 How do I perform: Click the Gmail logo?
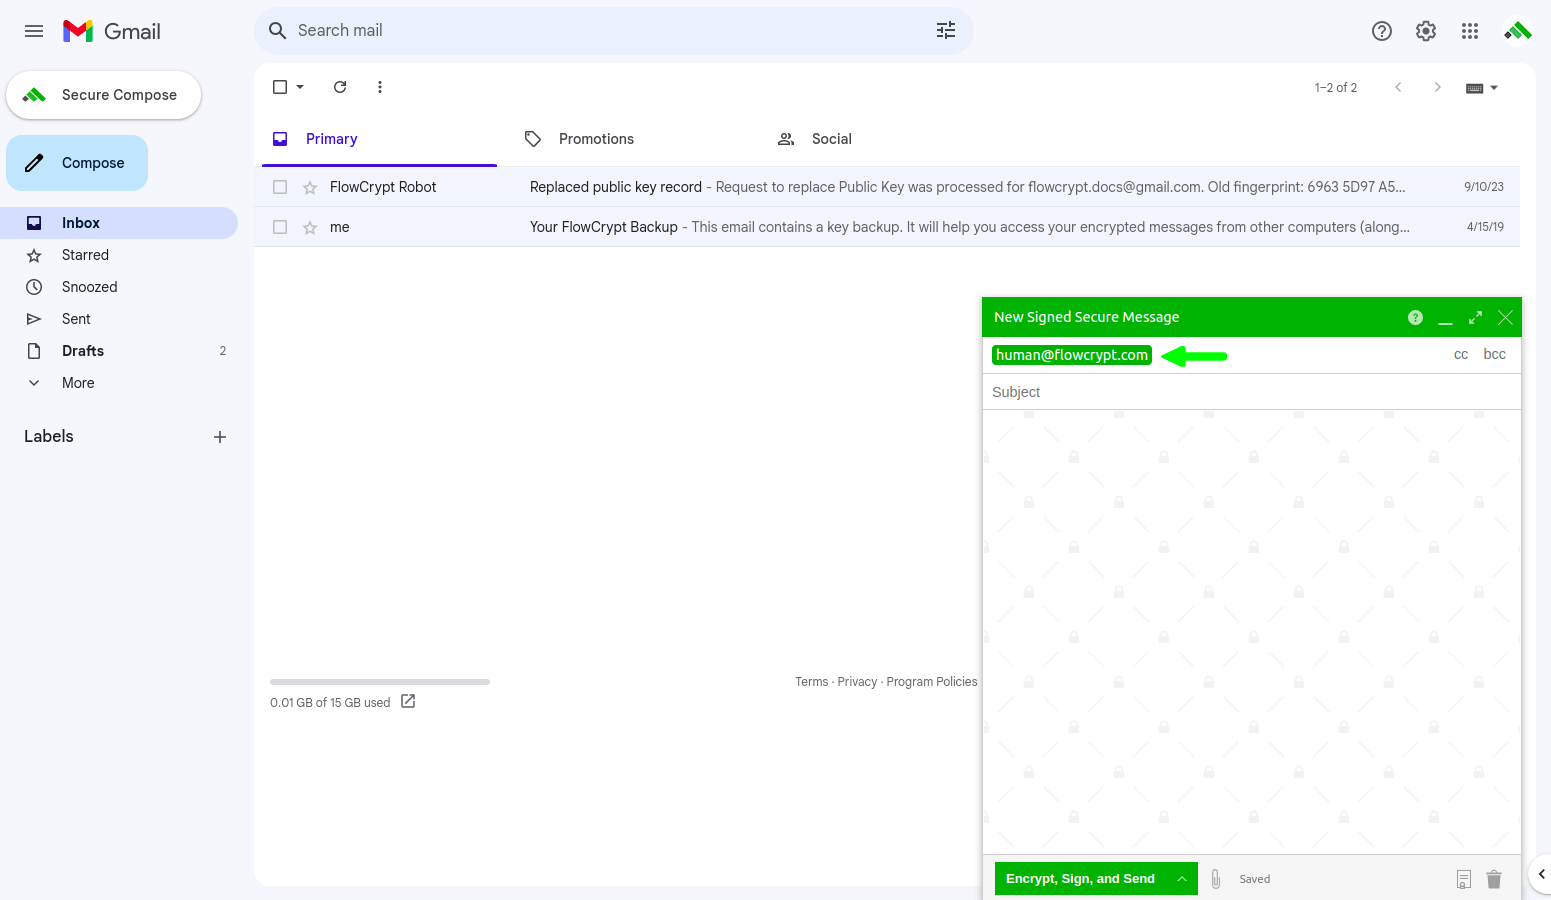pos(112,31)
